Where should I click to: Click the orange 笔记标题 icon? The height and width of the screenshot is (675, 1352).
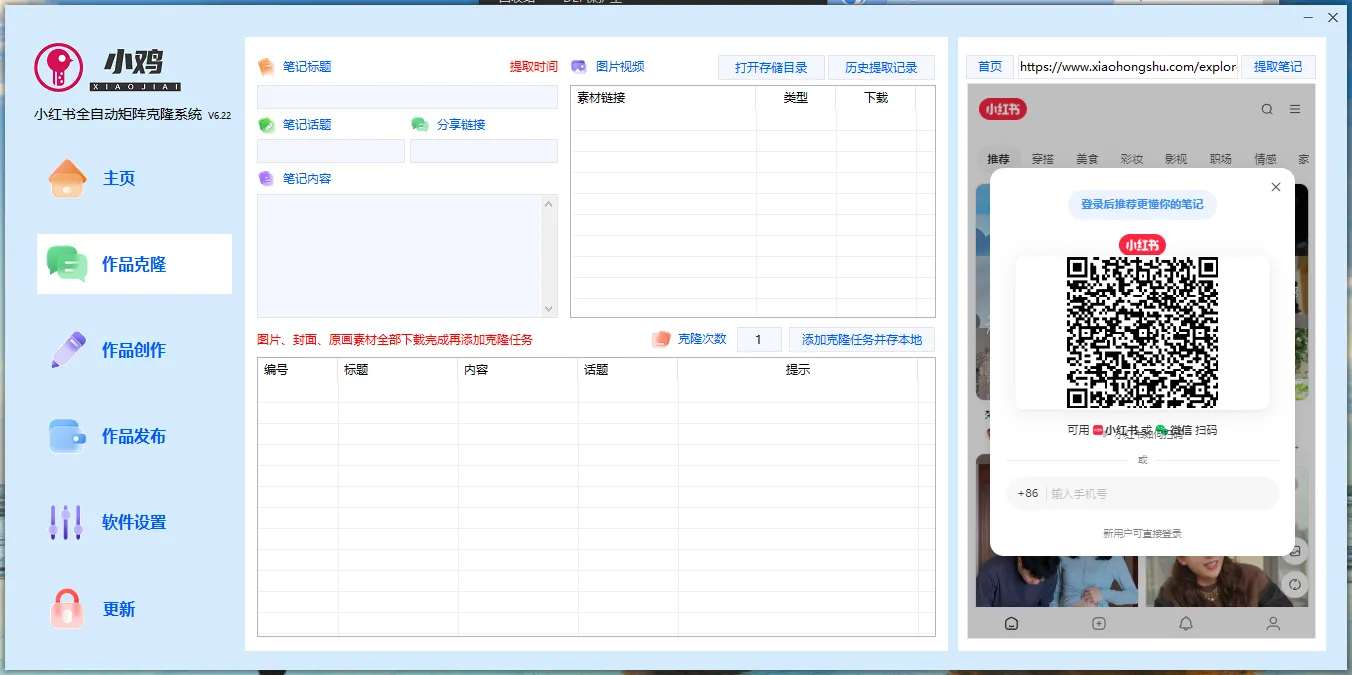[x=266, y=67]
